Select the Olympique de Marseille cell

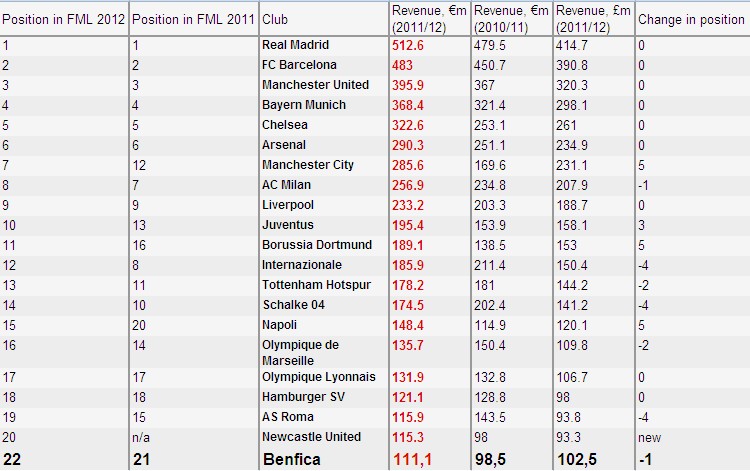(300, 352)
